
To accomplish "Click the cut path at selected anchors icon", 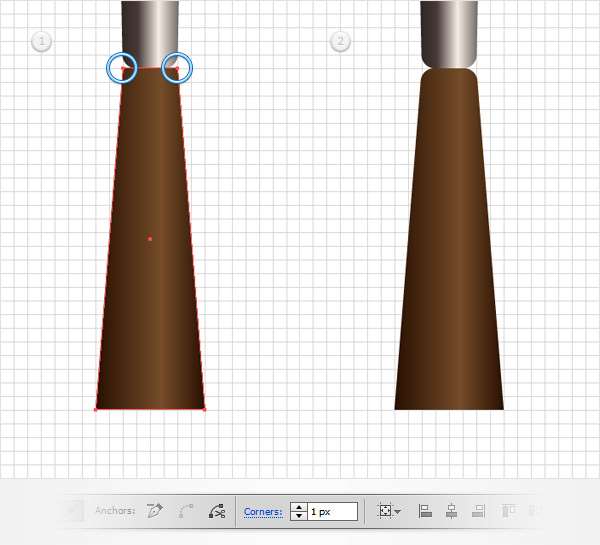I will pos(217,511).
